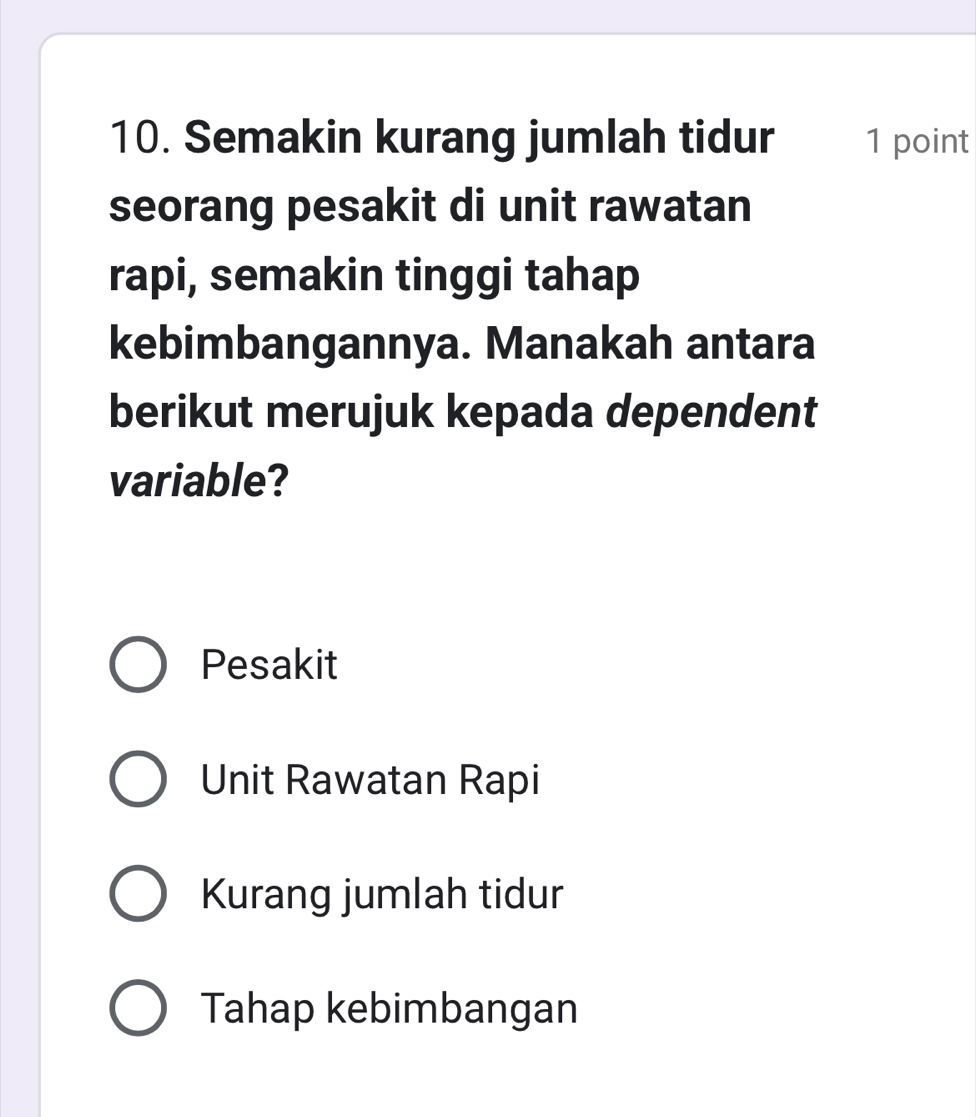The width and height of the screenshot is (976, 1117).
Task: Click the text rapi, semakin tinggi tahap
Action: point(373,277)
